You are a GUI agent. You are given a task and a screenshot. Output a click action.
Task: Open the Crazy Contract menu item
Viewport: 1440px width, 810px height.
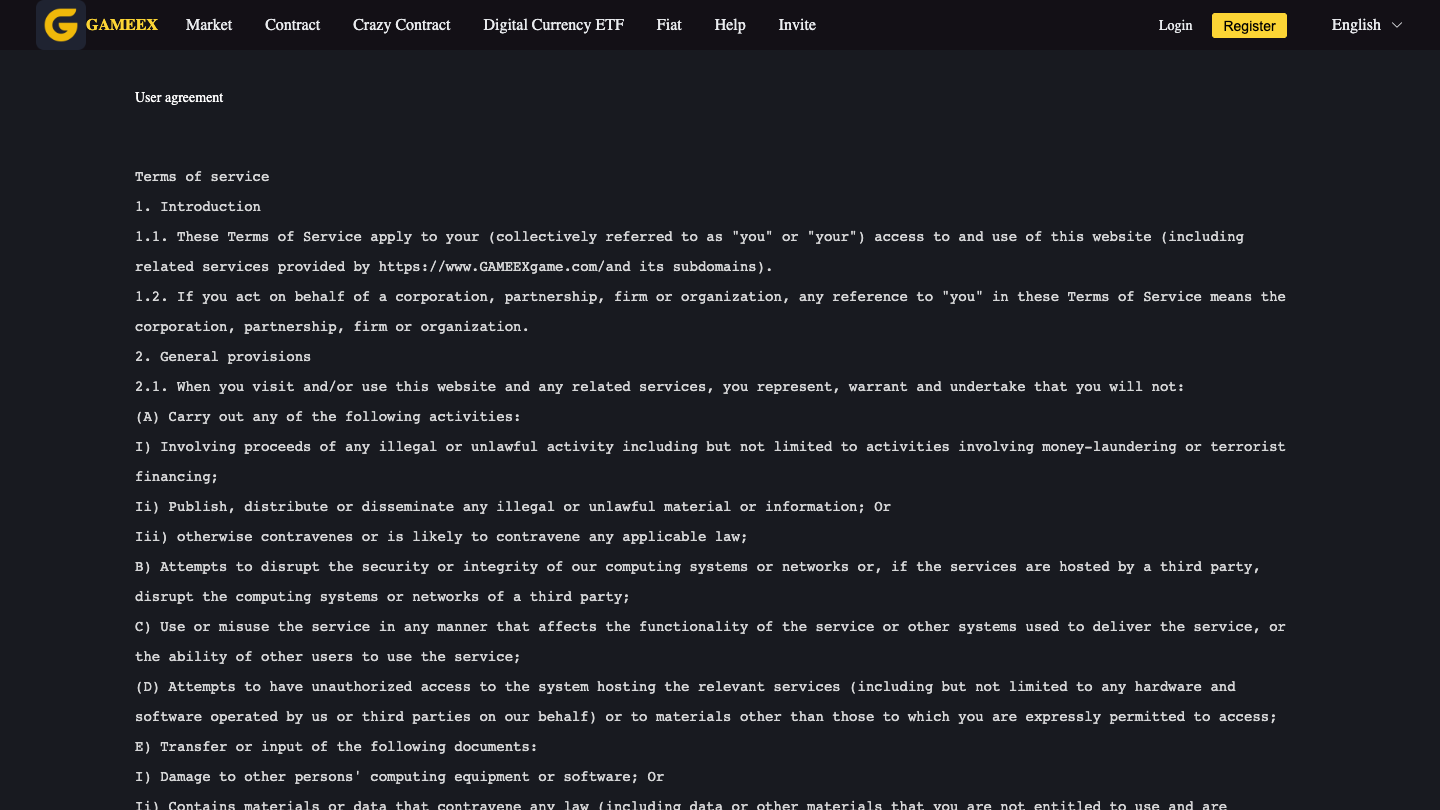pyautogui.click(x=402, y=25)
